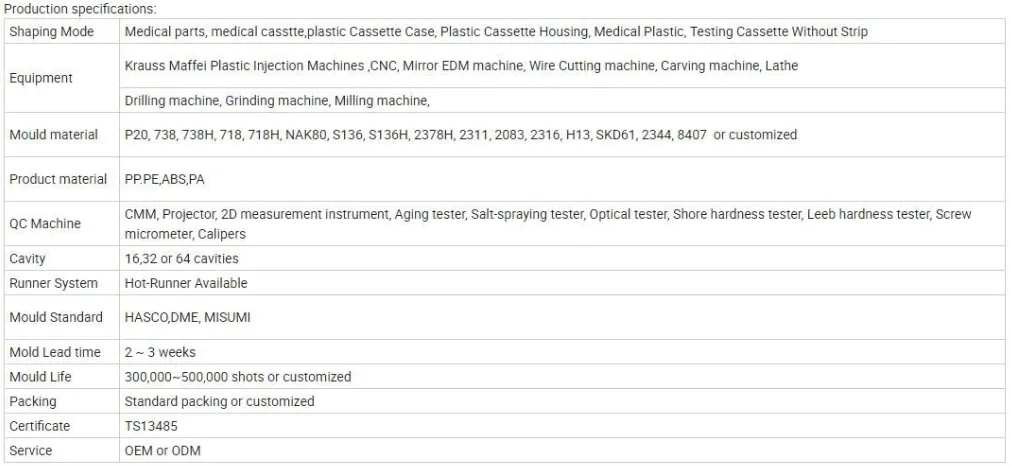Click the 'Hot-Runner Available' text

coord(186,283)
